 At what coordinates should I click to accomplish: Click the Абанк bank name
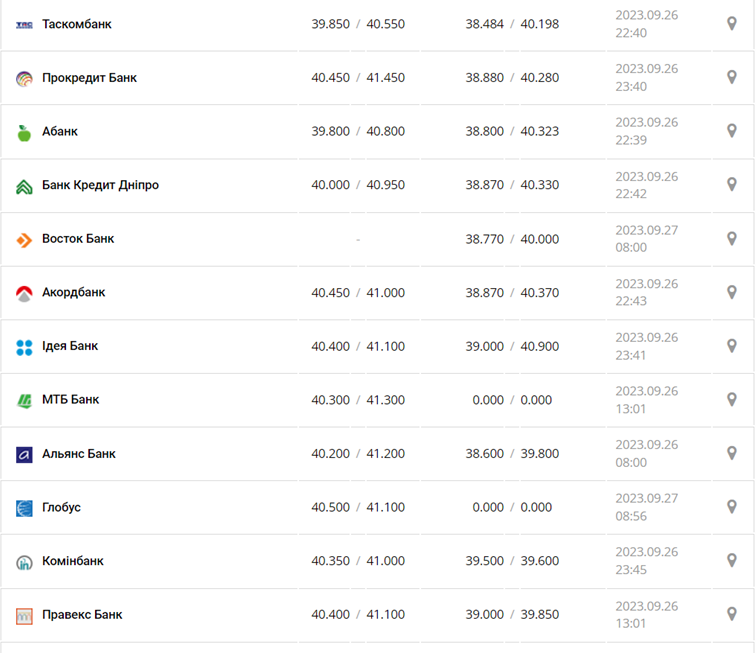click(60, 131)
